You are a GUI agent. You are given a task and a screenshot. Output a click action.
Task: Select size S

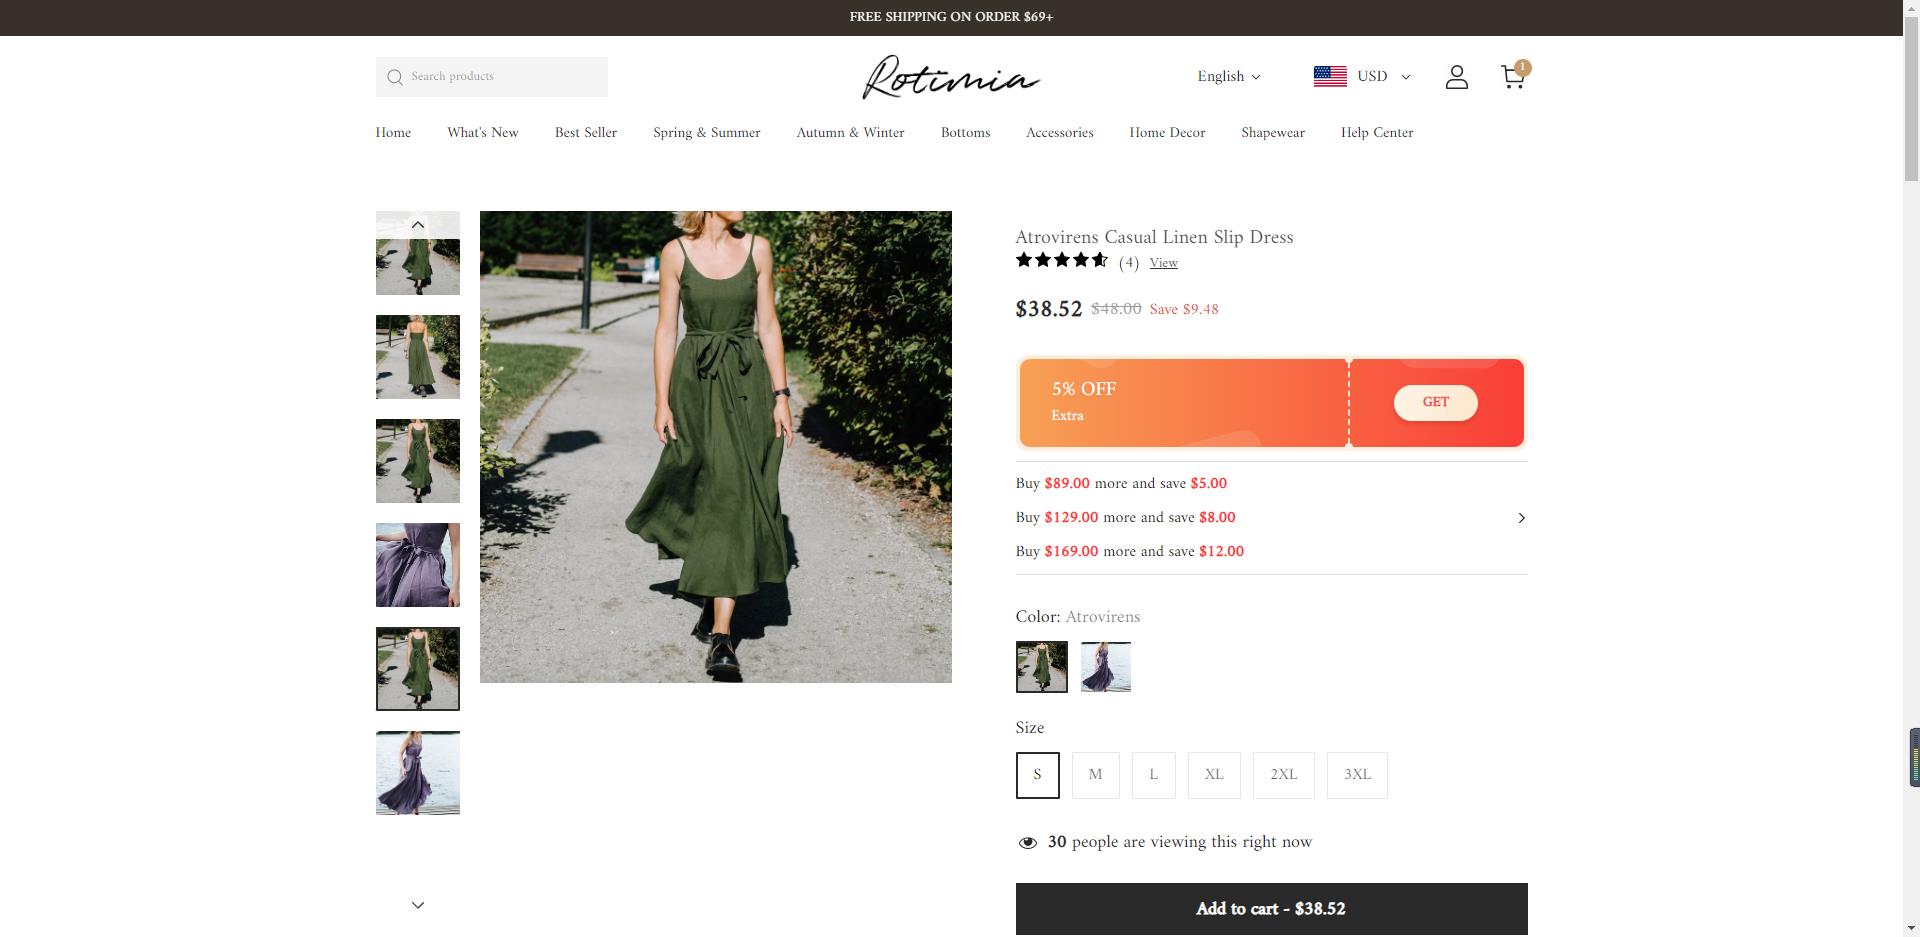[x=1037, y=775]
